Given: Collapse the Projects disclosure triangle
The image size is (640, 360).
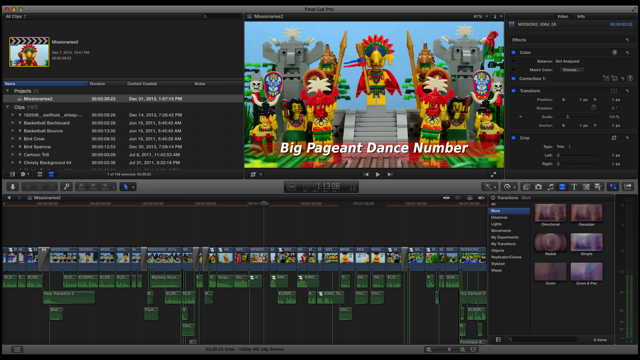Looking at the screenshot, I should (x=7, y=91).
